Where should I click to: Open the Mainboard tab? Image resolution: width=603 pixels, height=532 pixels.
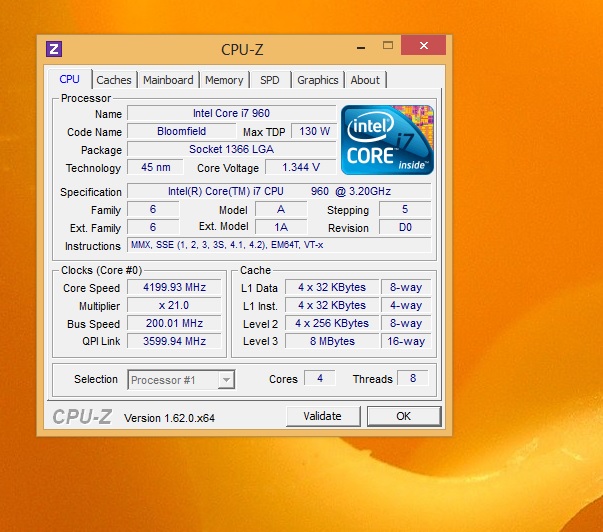(x=168, y=80)
